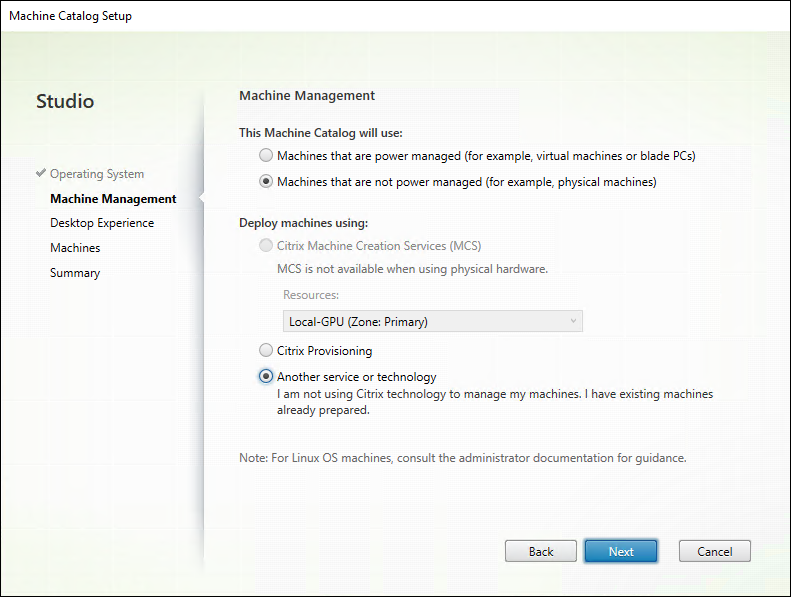Click the Linux OS machines note text

463,458
